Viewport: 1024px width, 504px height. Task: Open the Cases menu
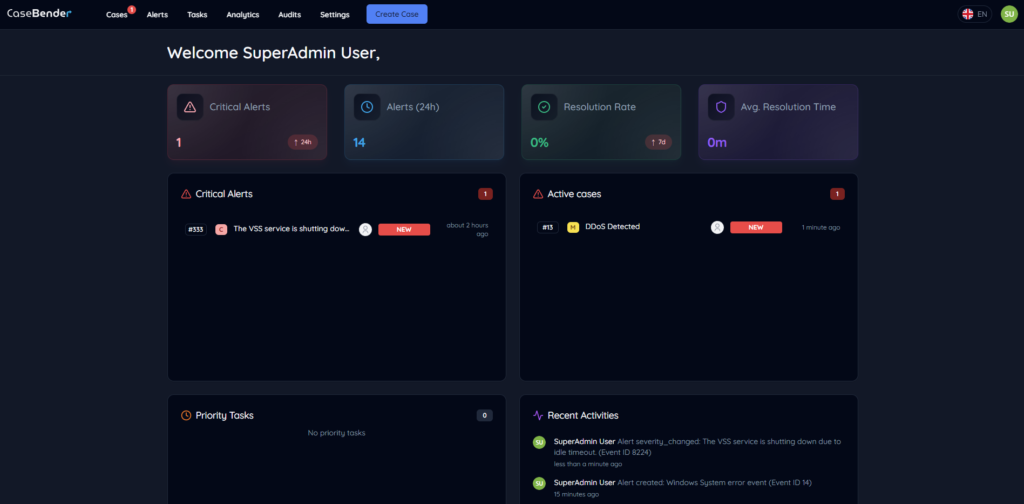[117, 15]
